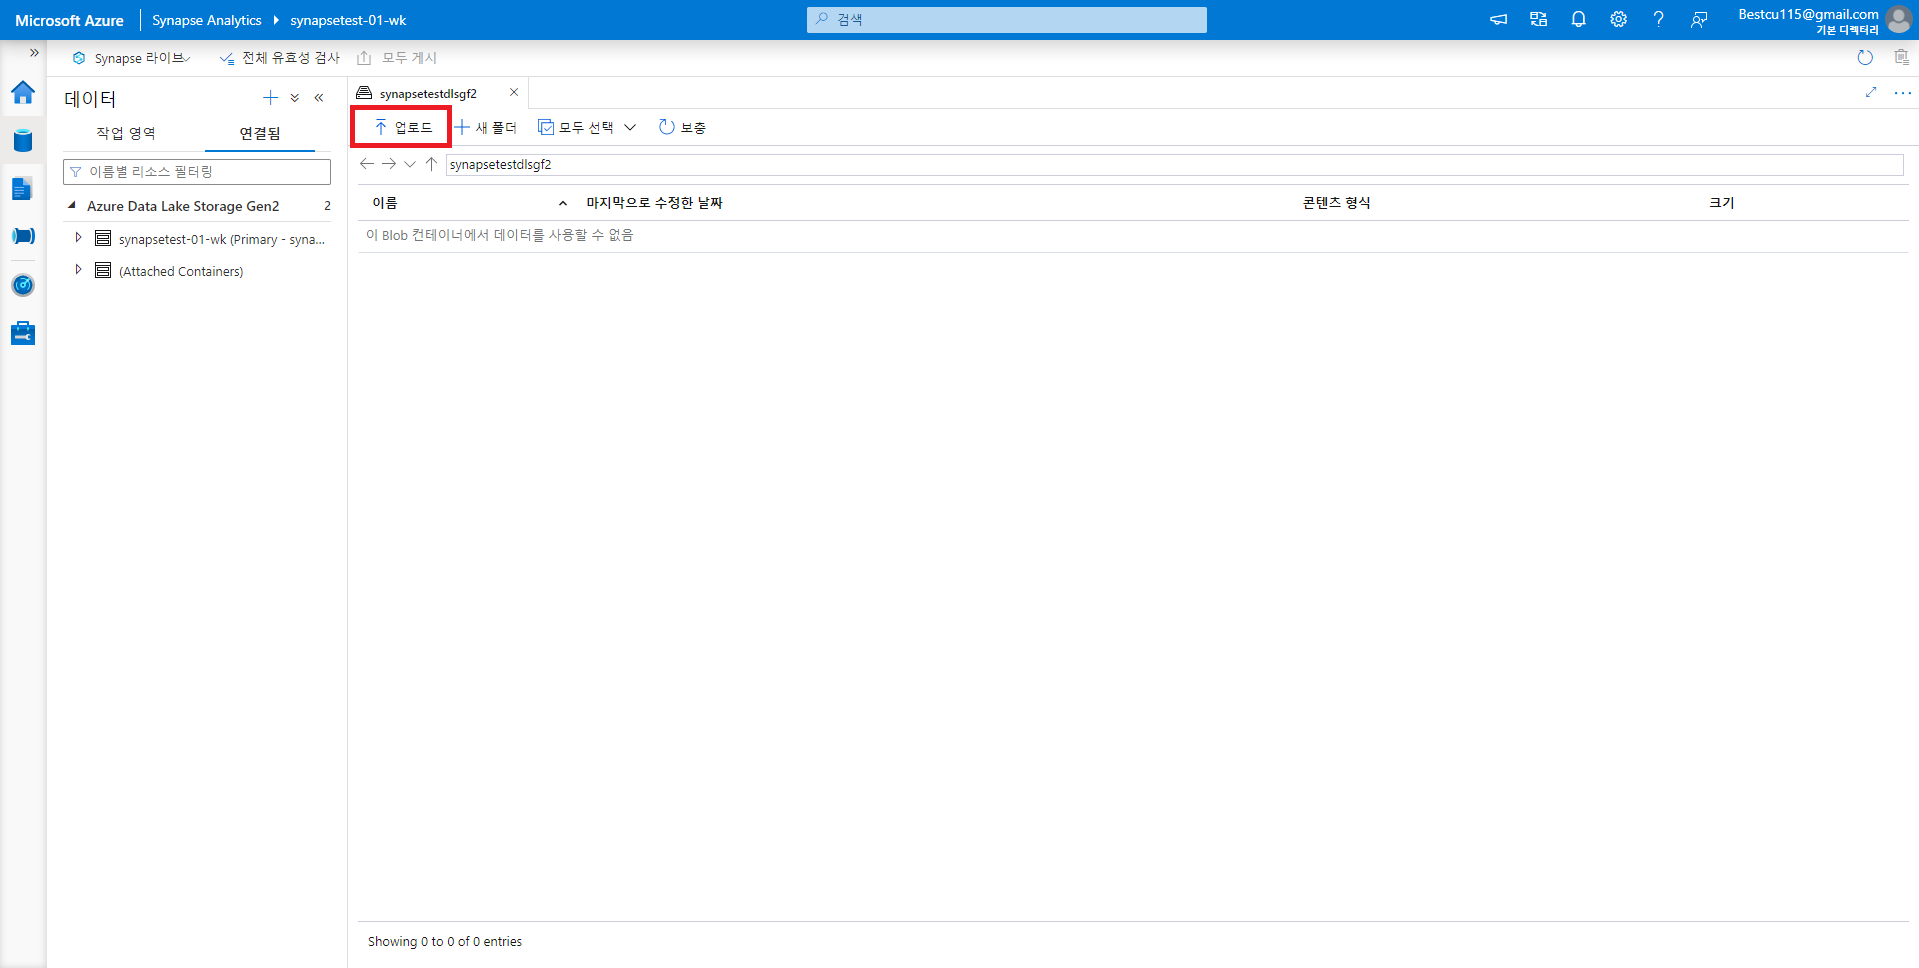Screen dimensions: 1919x968
Task: Expand the Attached Containers node
Action: click(x=78, y=270)
